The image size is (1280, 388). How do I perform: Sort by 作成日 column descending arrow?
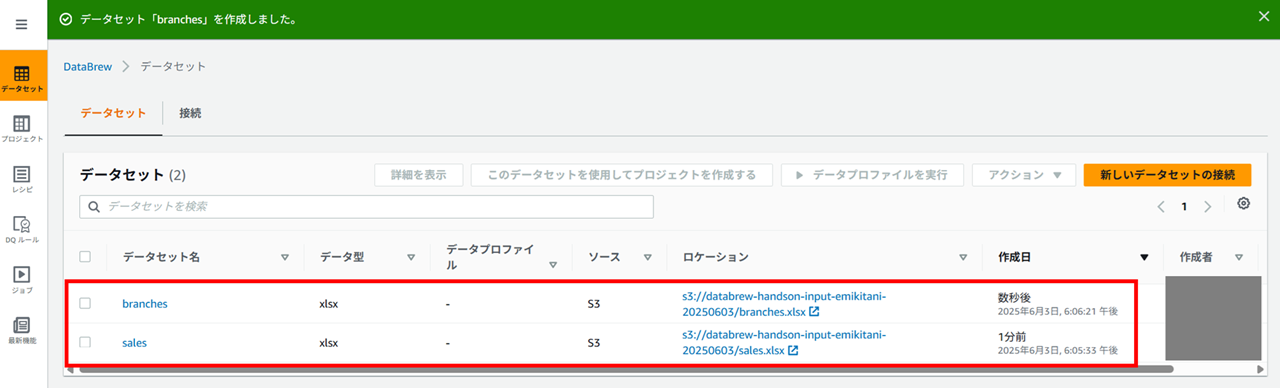[x=1144, y=257]
